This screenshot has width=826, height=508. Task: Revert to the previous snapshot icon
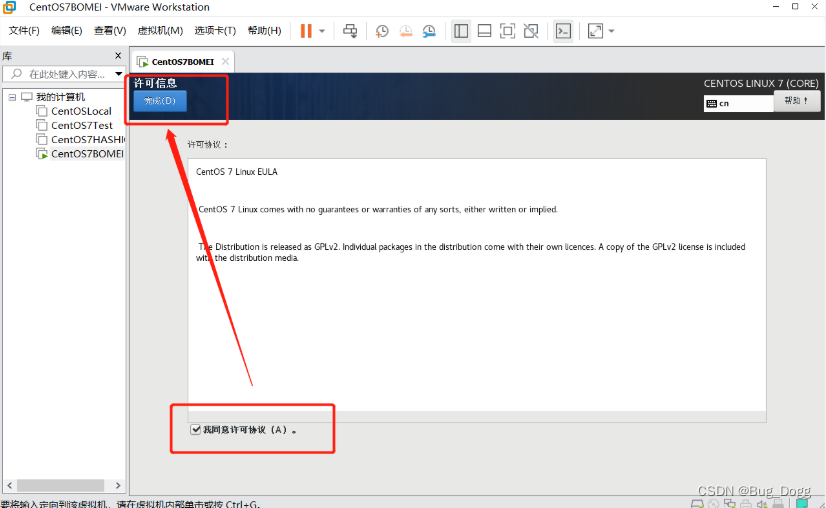tap(406, 31)
